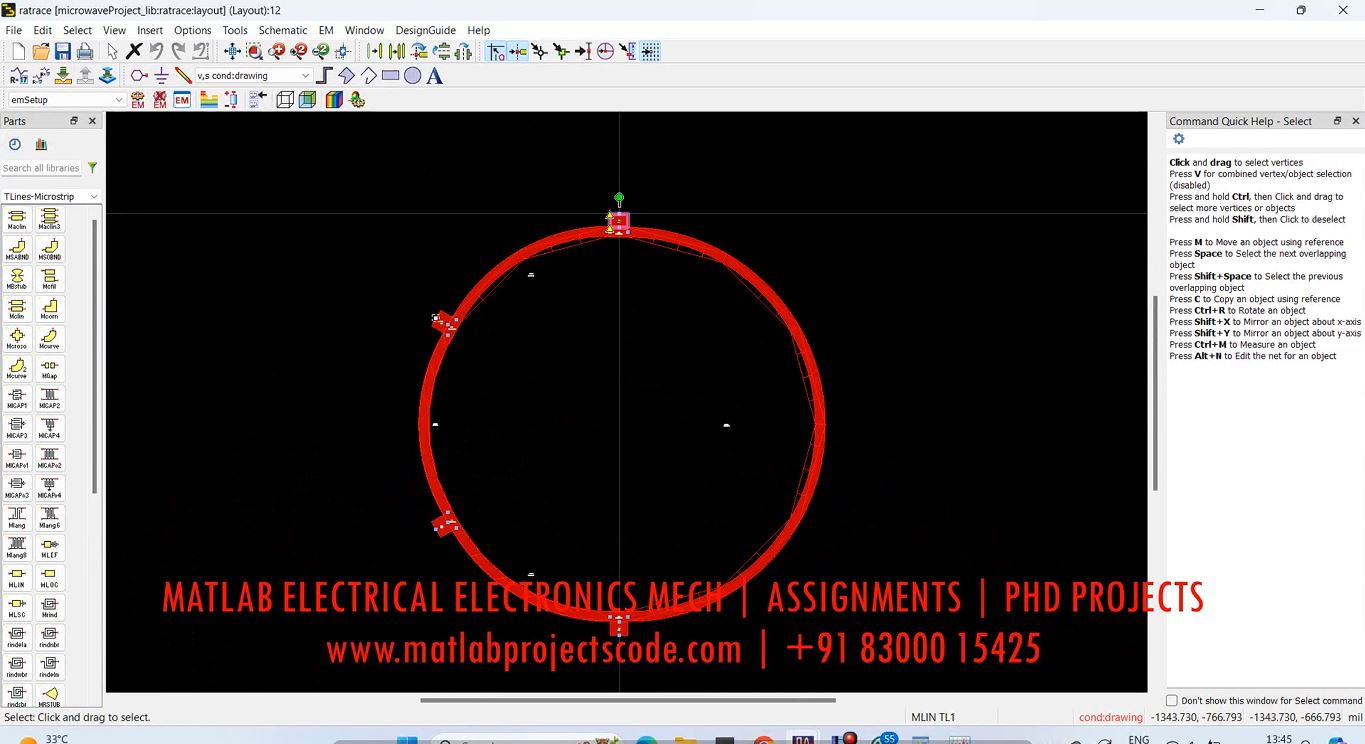Click the Insert Pin icon

point(139,76)
